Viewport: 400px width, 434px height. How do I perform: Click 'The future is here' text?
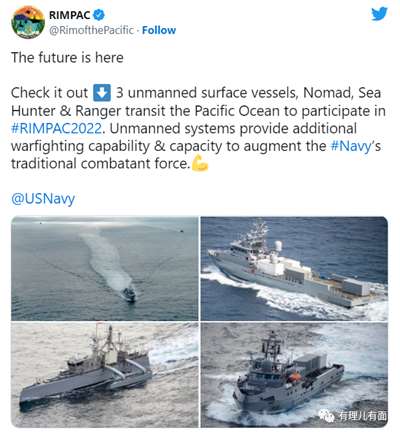click(x=67, y=58)
